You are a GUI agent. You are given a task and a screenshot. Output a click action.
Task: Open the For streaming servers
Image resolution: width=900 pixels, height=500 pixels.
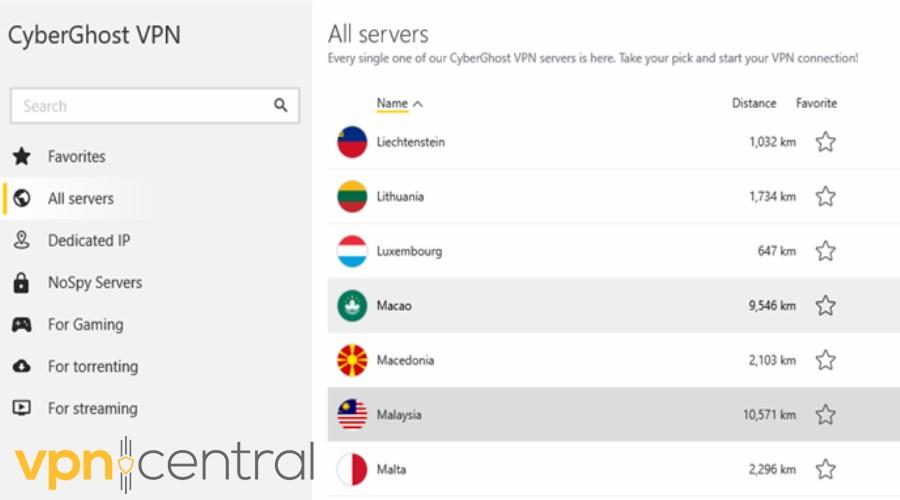(92, 408)
